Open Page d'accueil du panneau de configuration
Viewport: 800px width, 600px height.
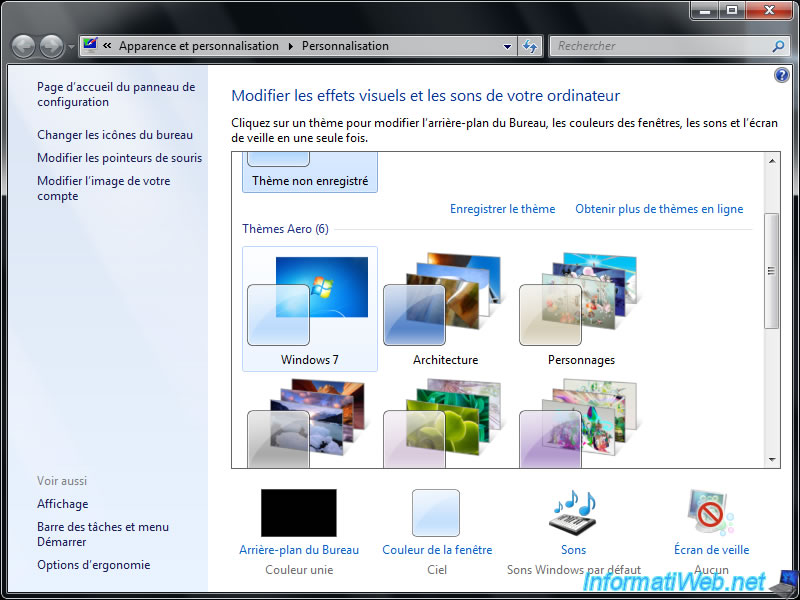pos(116,94)
